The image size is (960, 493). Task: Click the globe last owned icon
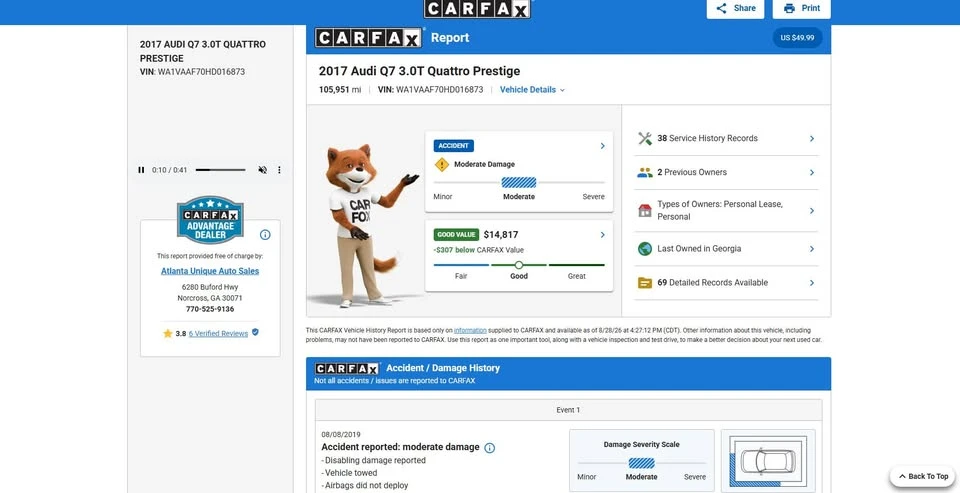(x=645, y=249)
